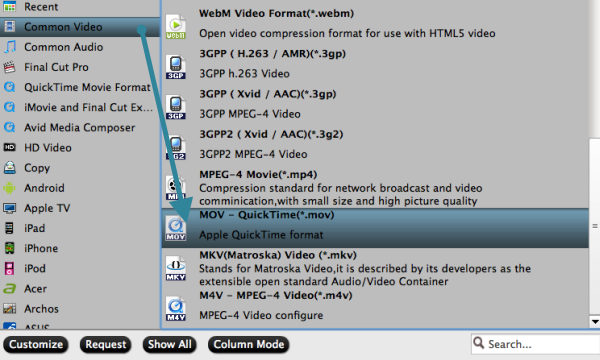This screenshot has width=600, height=360.
Task: Click the iMovie and Final Cut Express icon
Action: [10, 107]
